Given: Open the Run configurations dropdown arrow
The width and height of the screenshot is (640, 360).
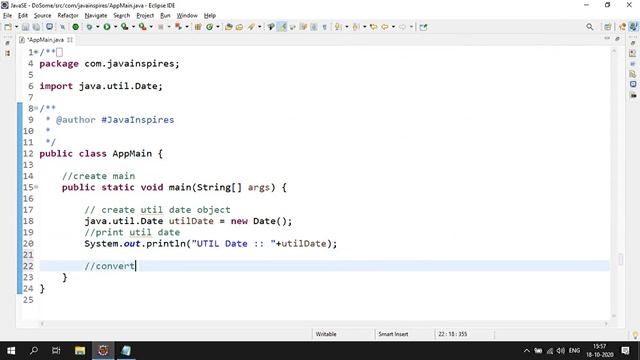Looking at the screenshot, I should click(115, 27).
